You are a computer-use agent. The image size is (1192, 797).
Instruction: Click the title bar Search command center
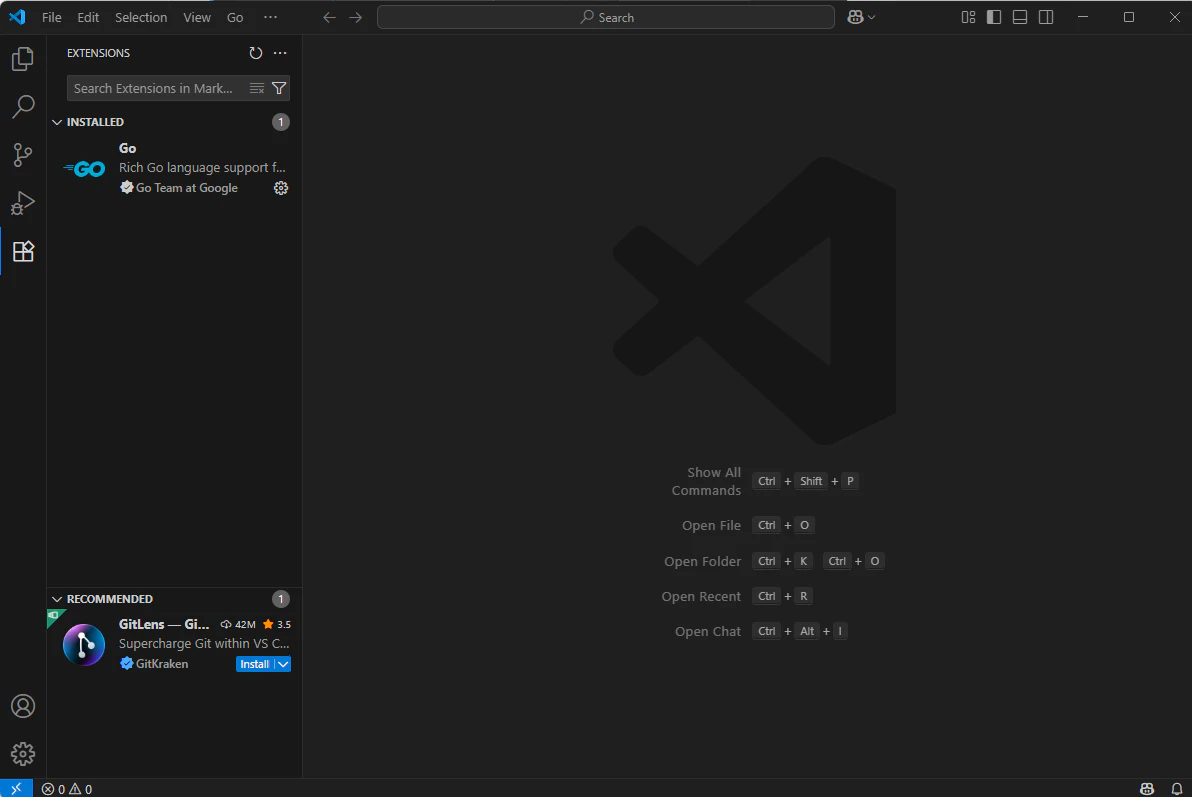[x=606, y=17]
